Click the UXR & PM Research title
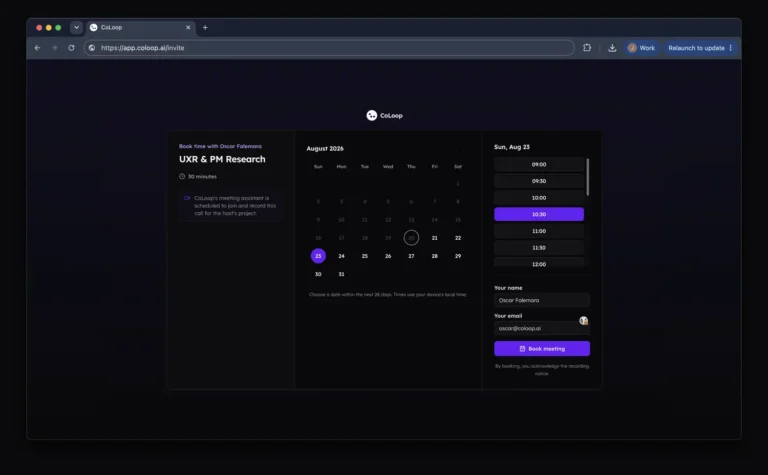768x475 pixels. [222, 159]
